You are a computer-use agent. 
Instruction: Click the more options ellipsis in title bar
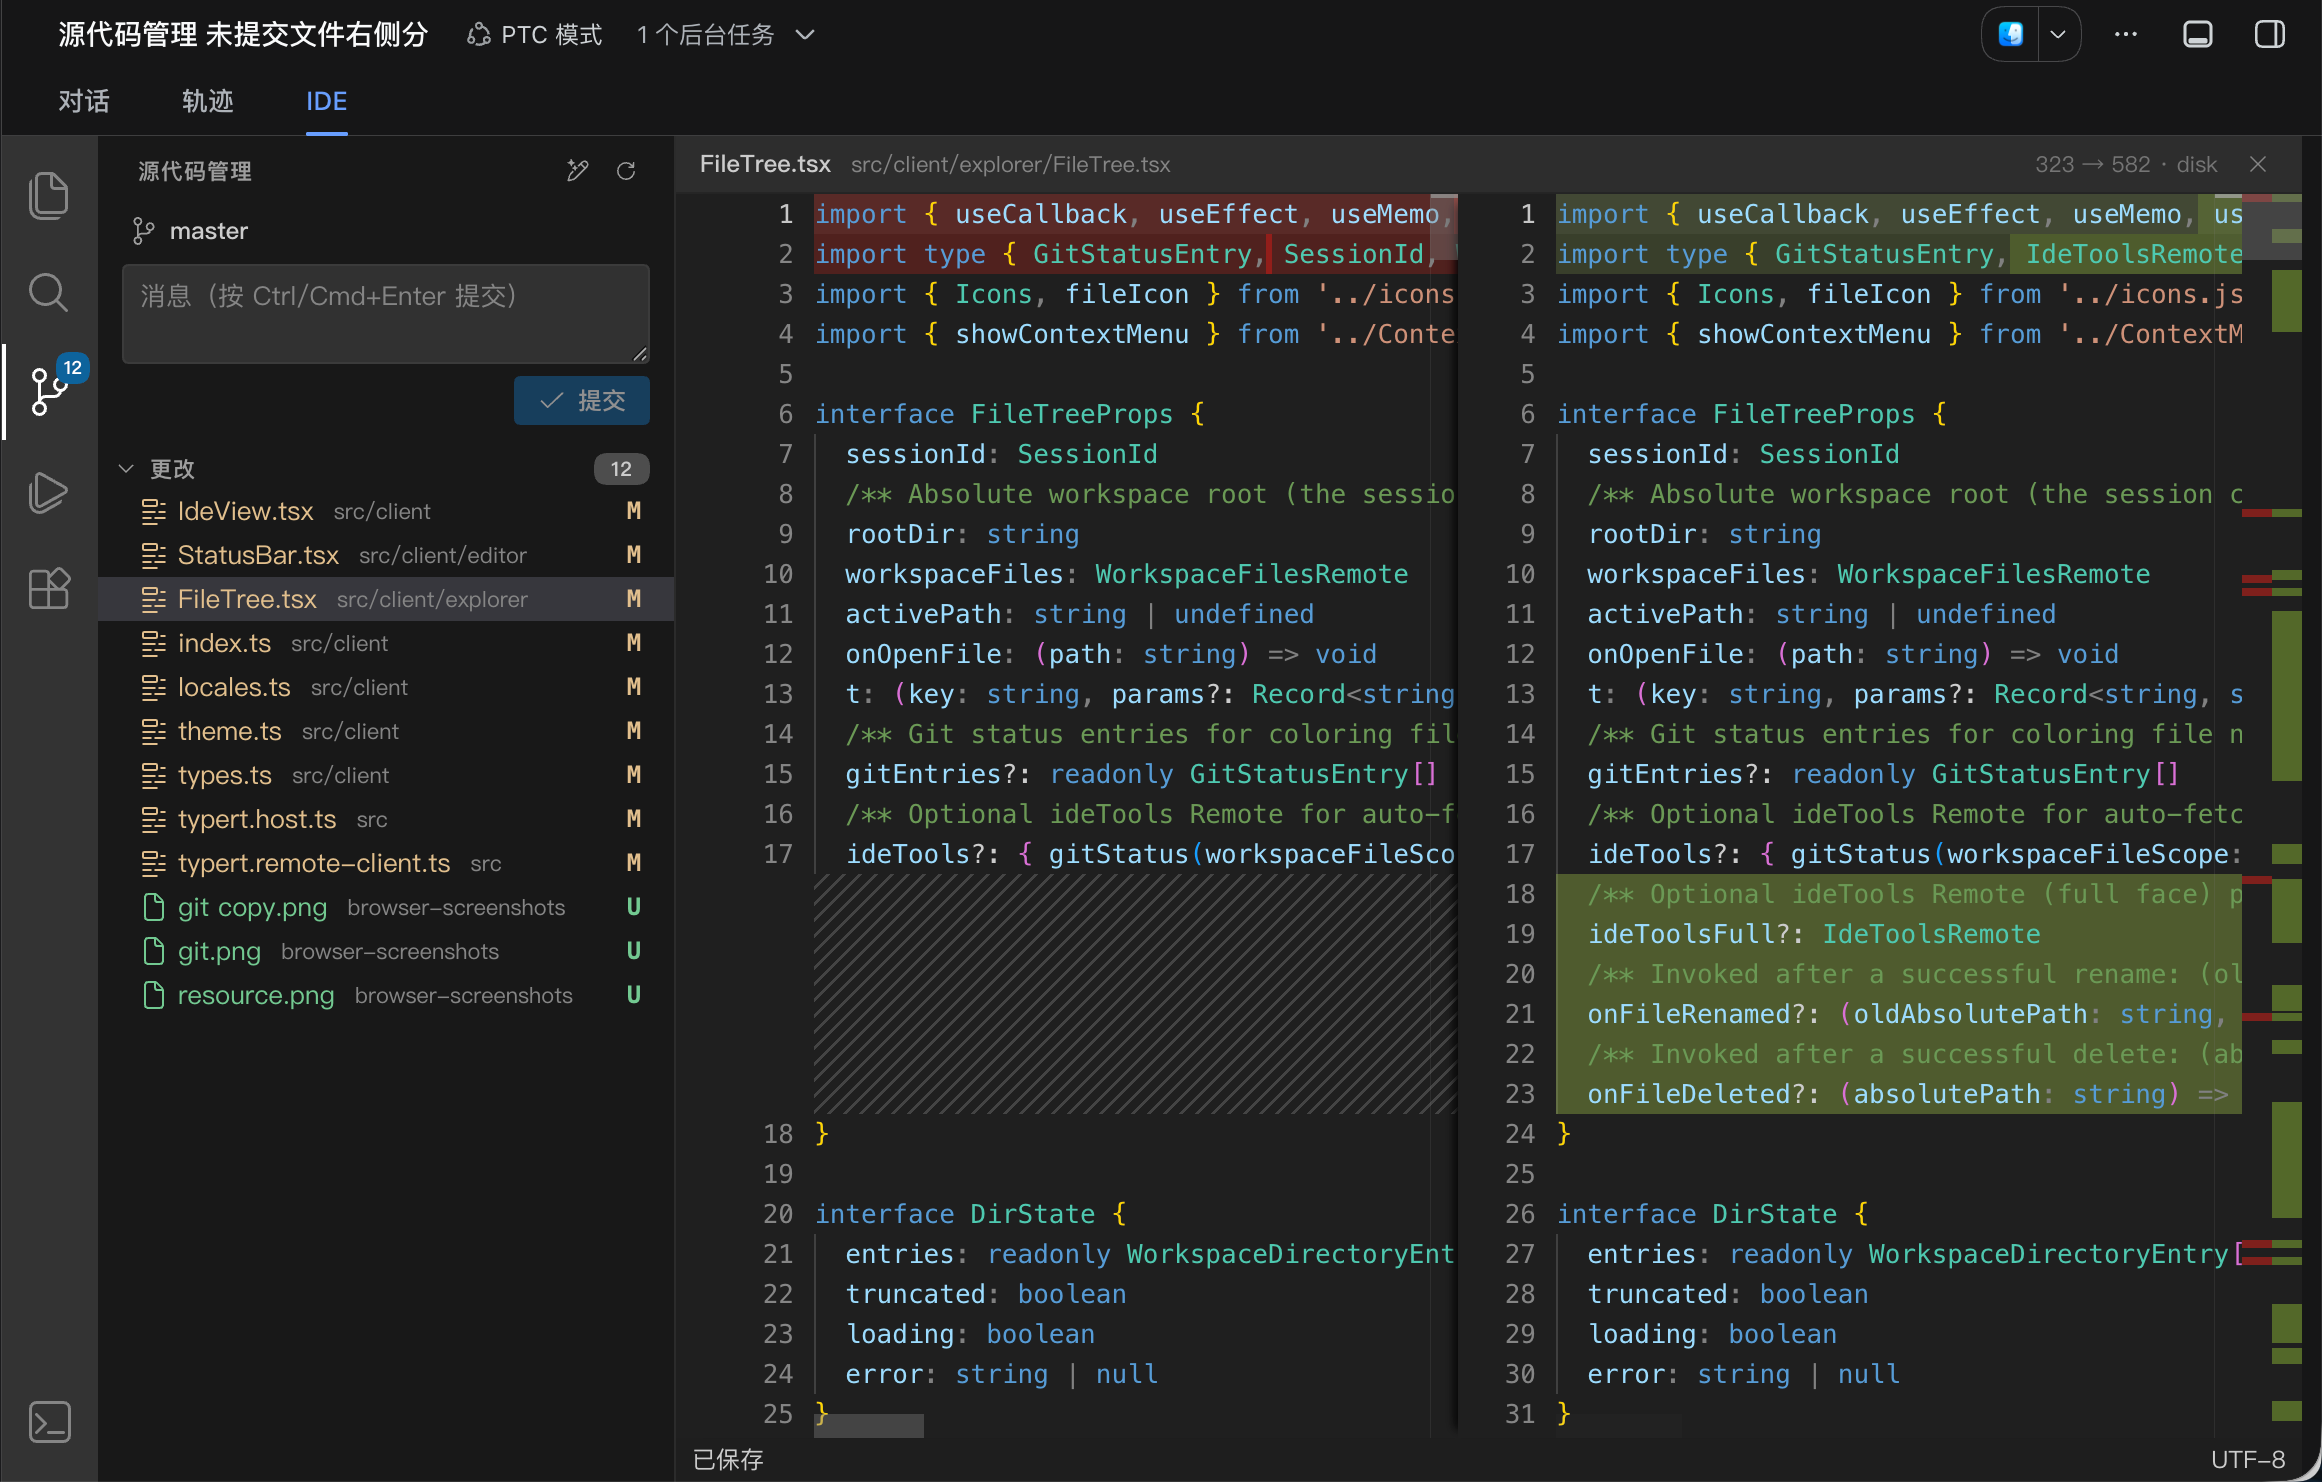tap(2126, 34)
